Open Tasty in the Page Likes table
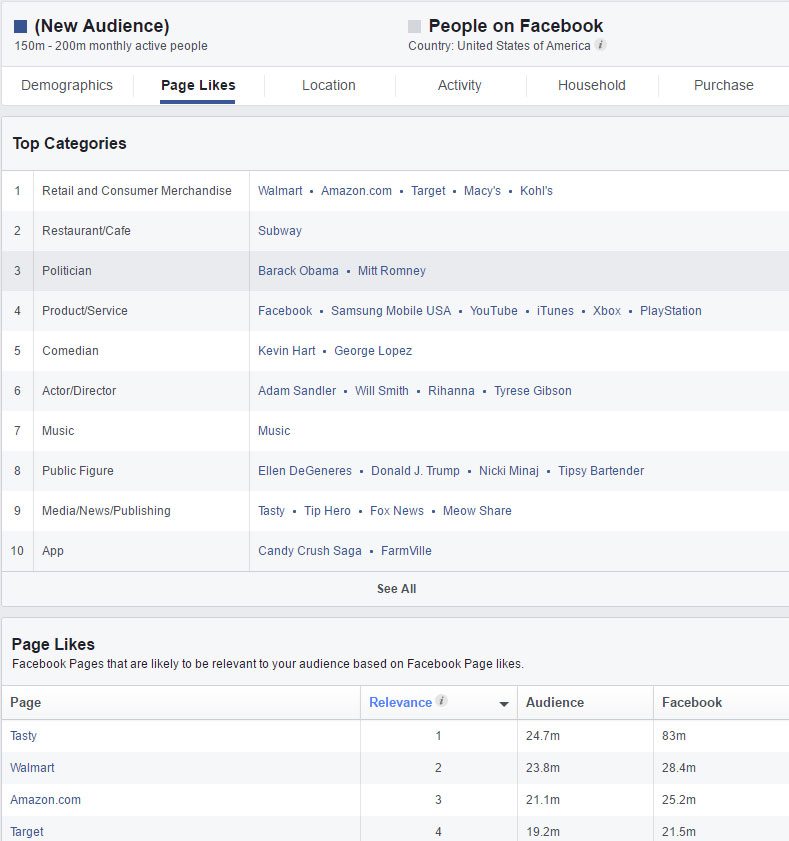Viewport: 789px width, 841px height. point(24,736)
